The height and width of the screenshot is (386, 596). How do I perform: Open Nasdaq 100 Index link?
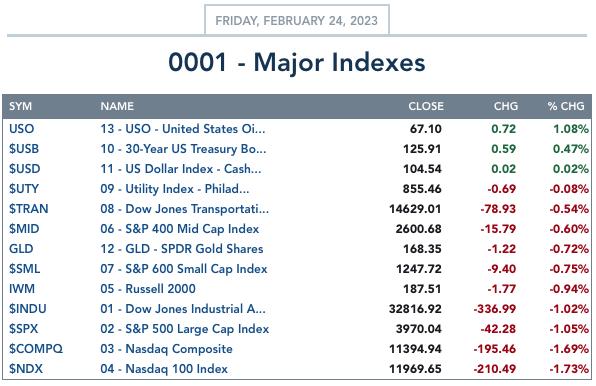click(x=164, y=369)
